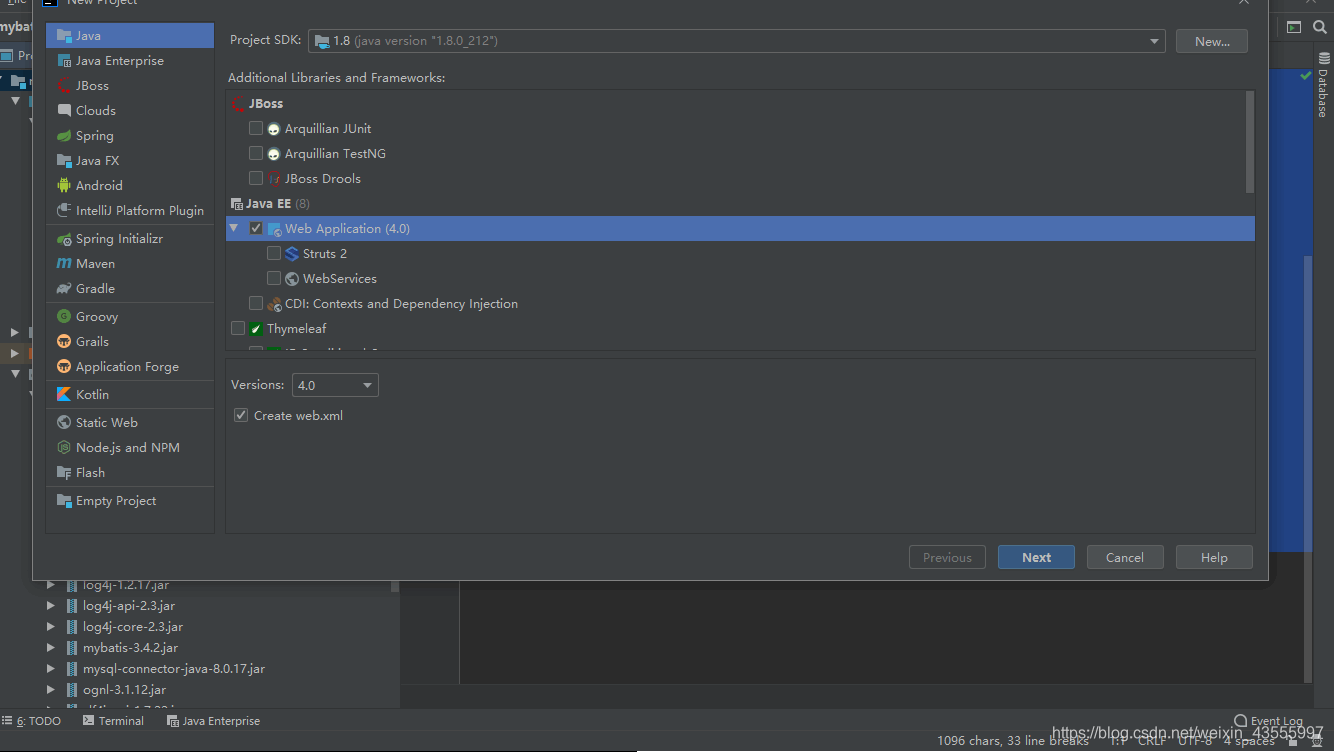Tick the Thymeleaf checkbox
Image resolution: width=1334 pixels, height=752 pixels.
tap(238, 328)
